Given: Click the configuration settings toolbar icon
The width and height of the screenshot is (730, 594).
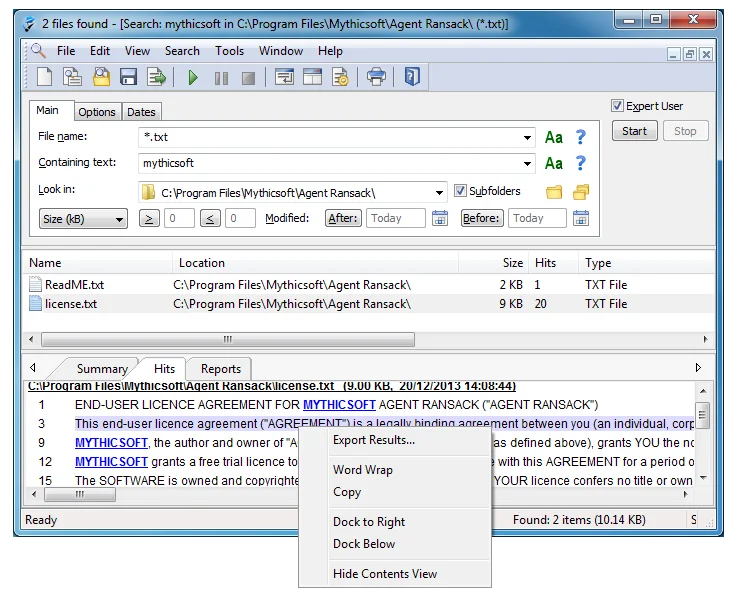Looking at the screenshot, I should click(340, 77).
